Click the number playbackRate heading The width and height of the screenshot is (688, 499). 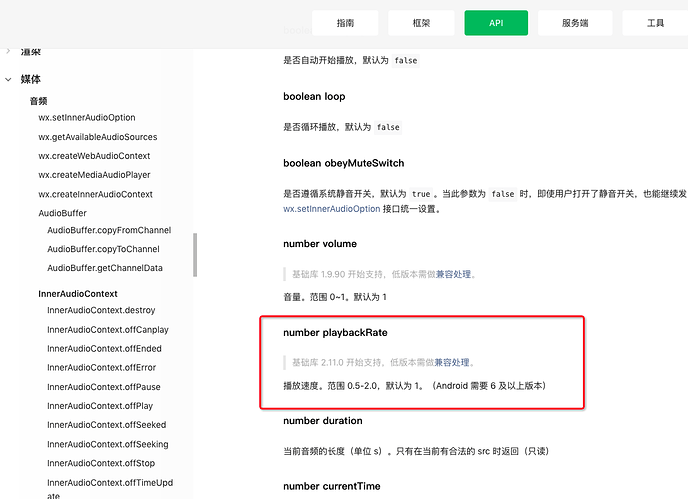tap(335, 333)
